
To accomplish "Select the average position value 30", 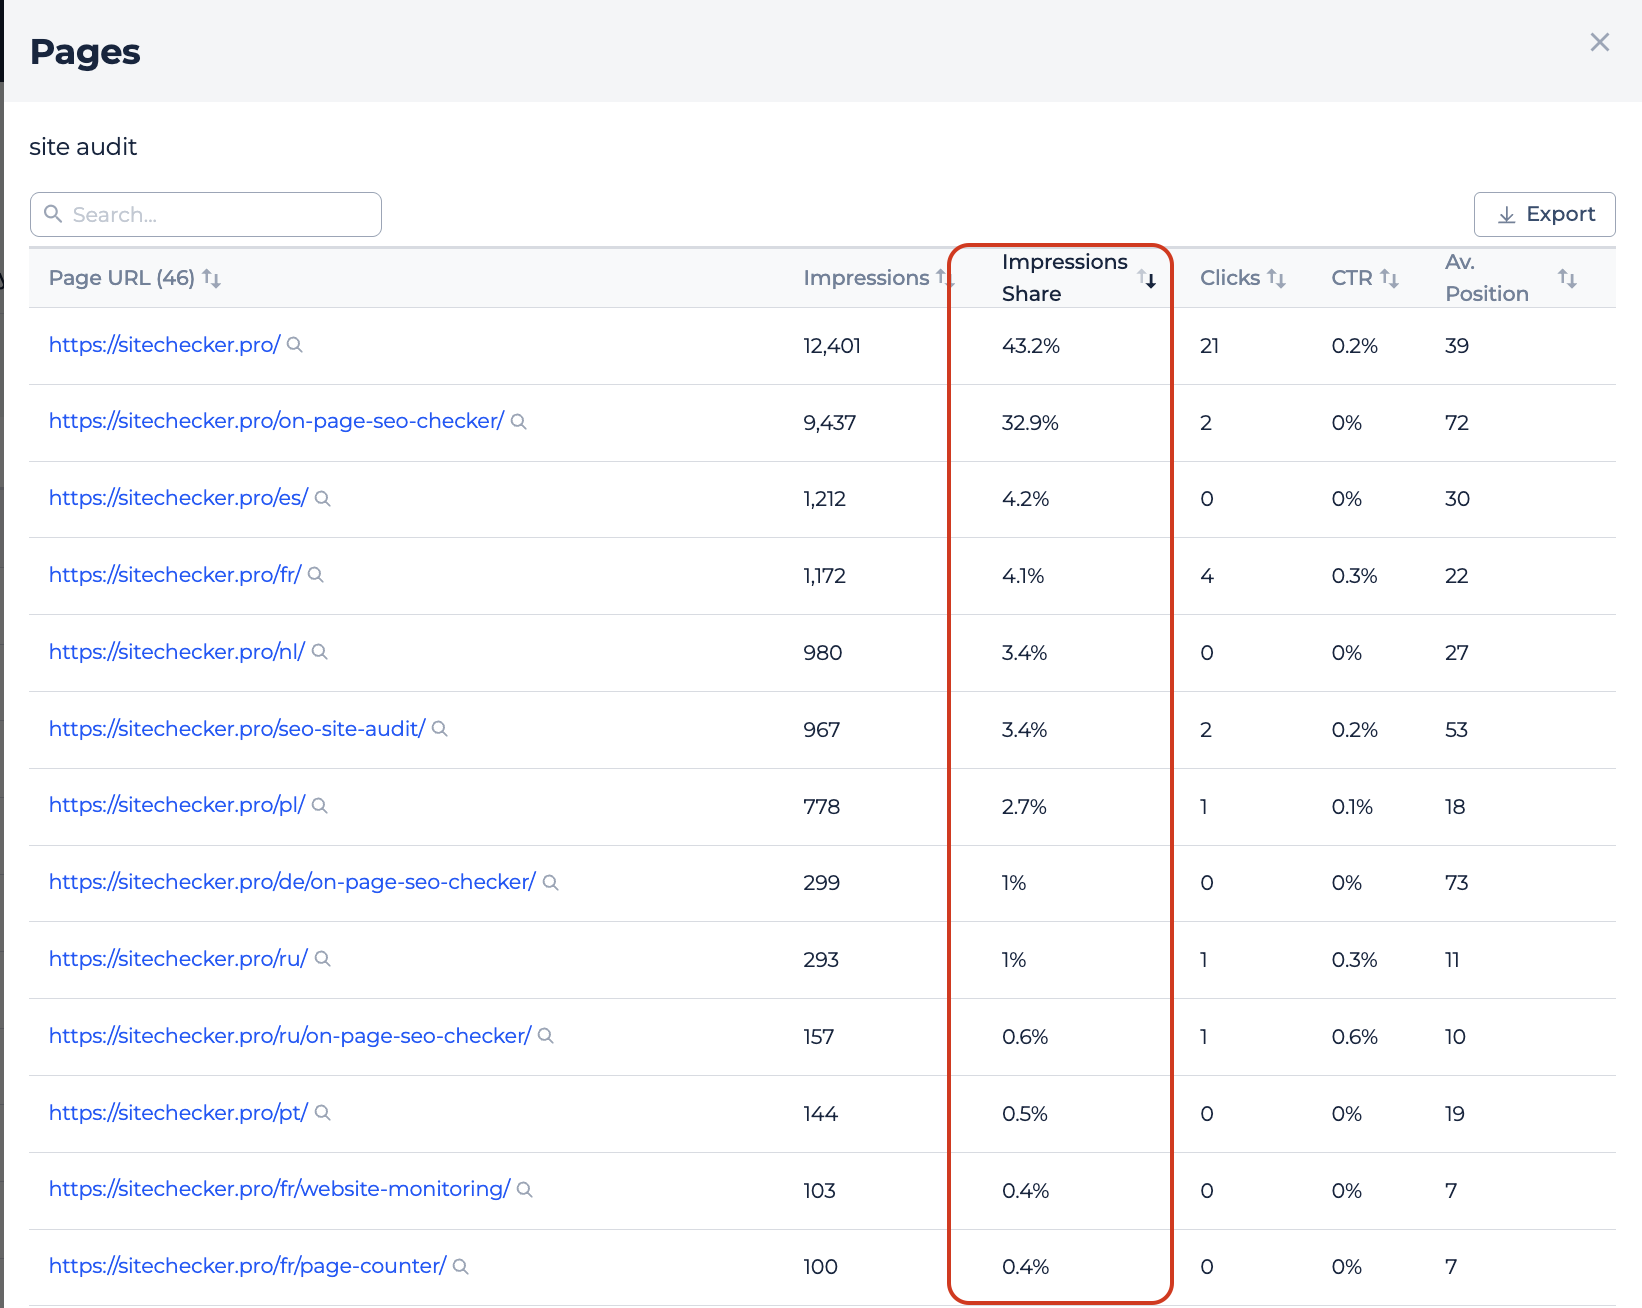I will tap(1457, 499).
